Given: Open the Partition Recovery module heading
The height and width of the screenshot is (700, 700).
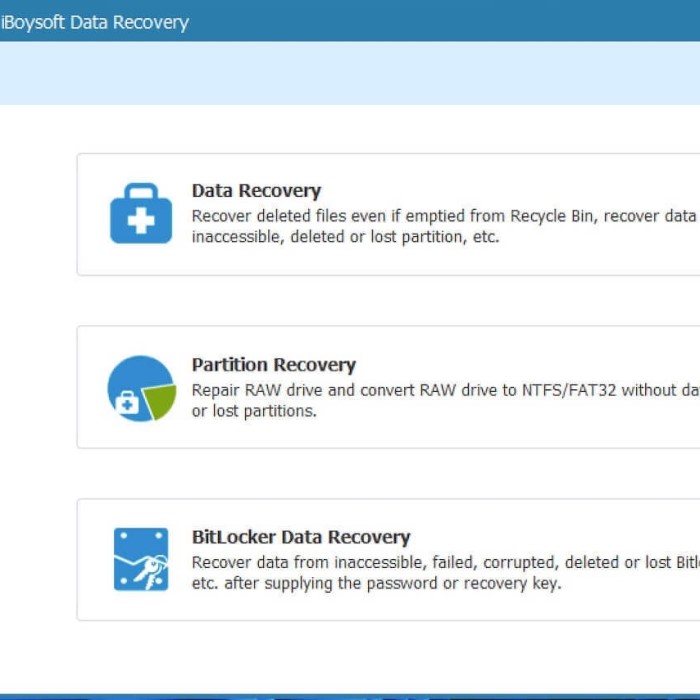Looking at the screenshot, I should click(274, 365).
